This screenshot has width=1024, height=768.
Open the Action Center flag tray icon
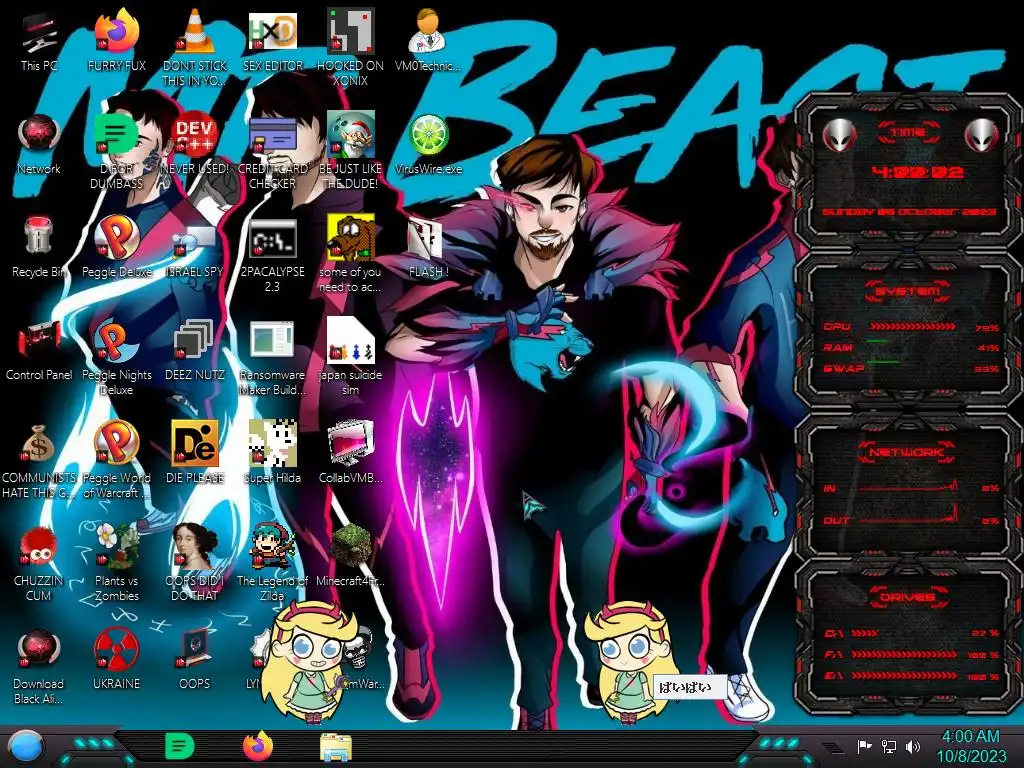(864, 746)
